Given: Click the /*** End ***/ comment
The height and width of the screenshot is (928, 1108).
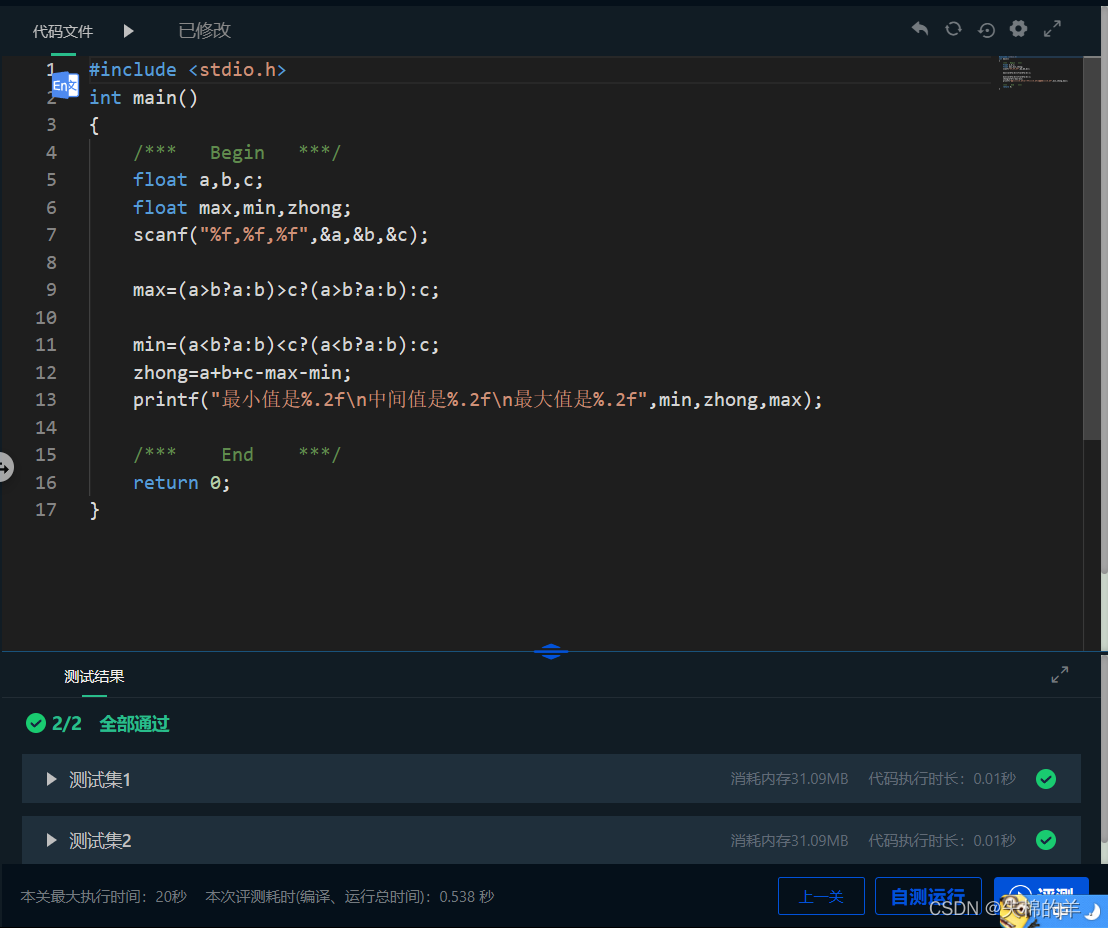Looking at the screenshot, I should [x=237, y=454].
